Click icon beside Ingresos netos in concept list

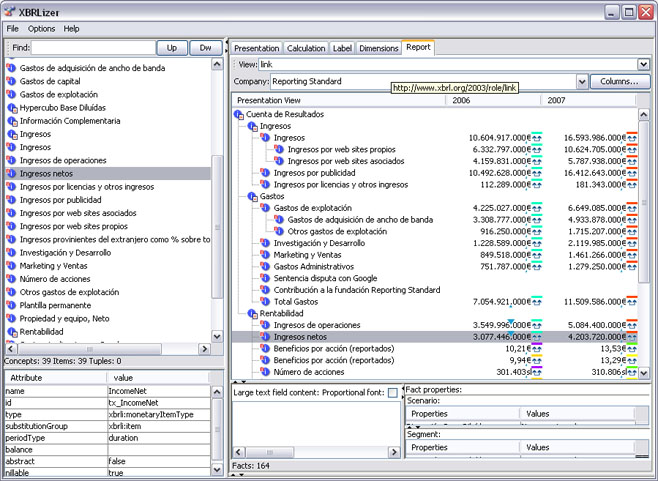coord(11,173)
